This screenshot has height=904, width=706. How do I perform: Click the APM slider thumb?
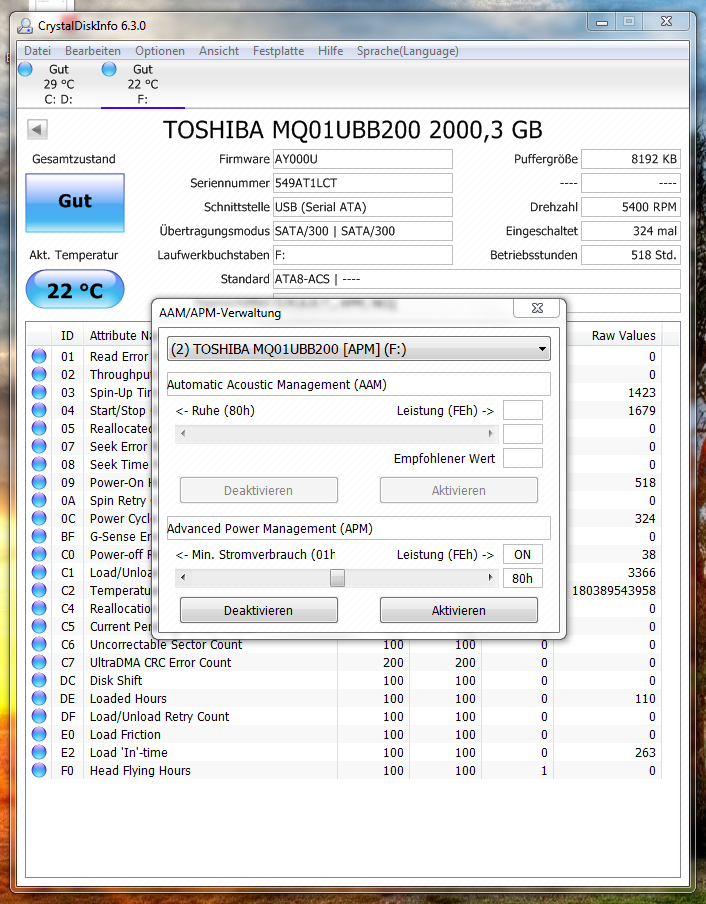(x=337, y=578)
